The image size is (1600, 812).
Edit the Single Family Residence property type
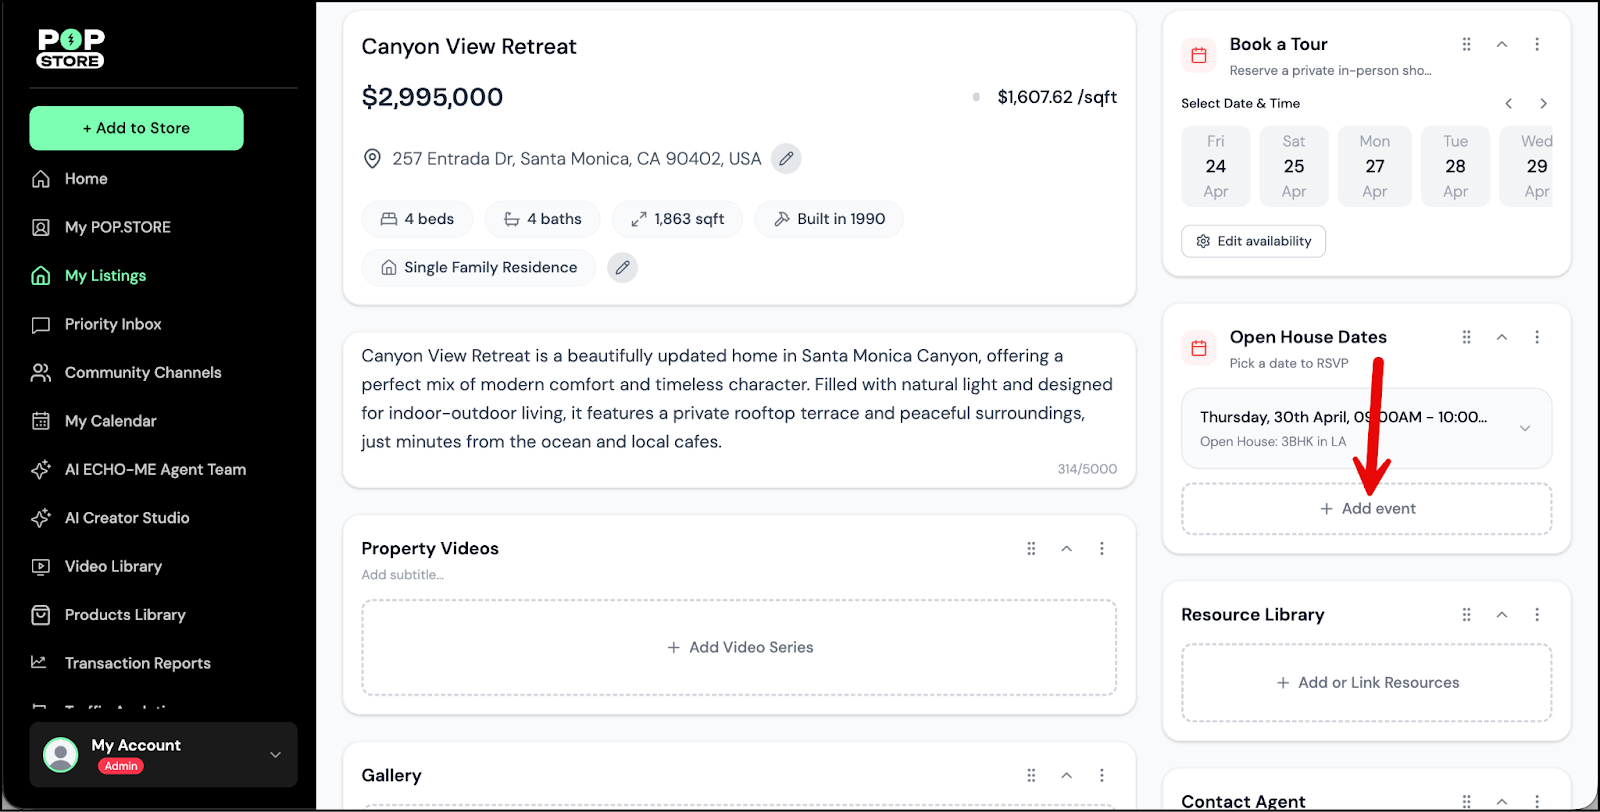(622, 268)
